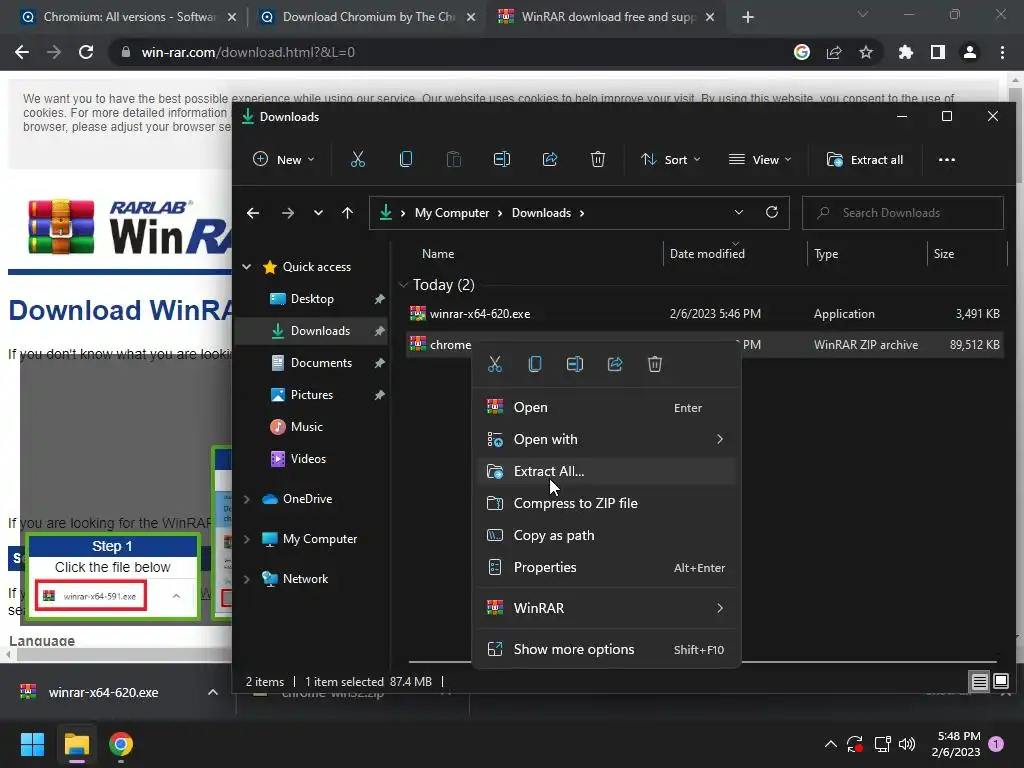1024x768 pixels.
Task: Open Chrome profile icon
Action: 970,52
